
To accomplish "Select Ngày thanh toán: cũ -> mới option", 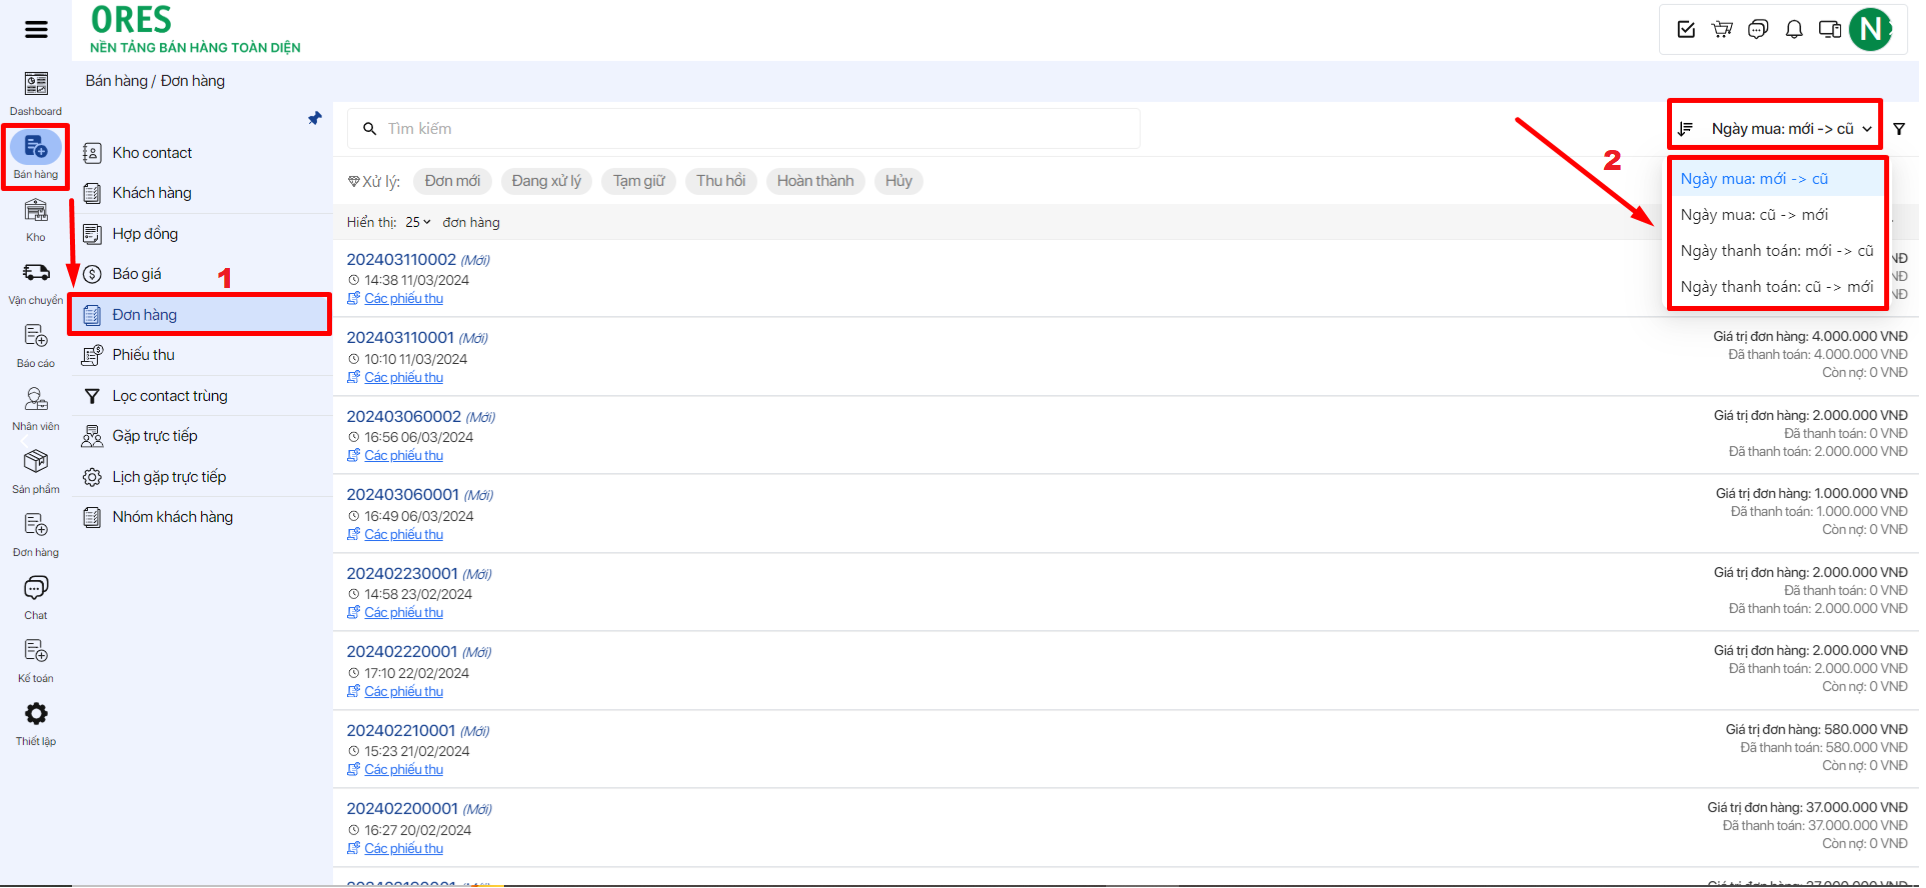I will [x=1776, y=287].
